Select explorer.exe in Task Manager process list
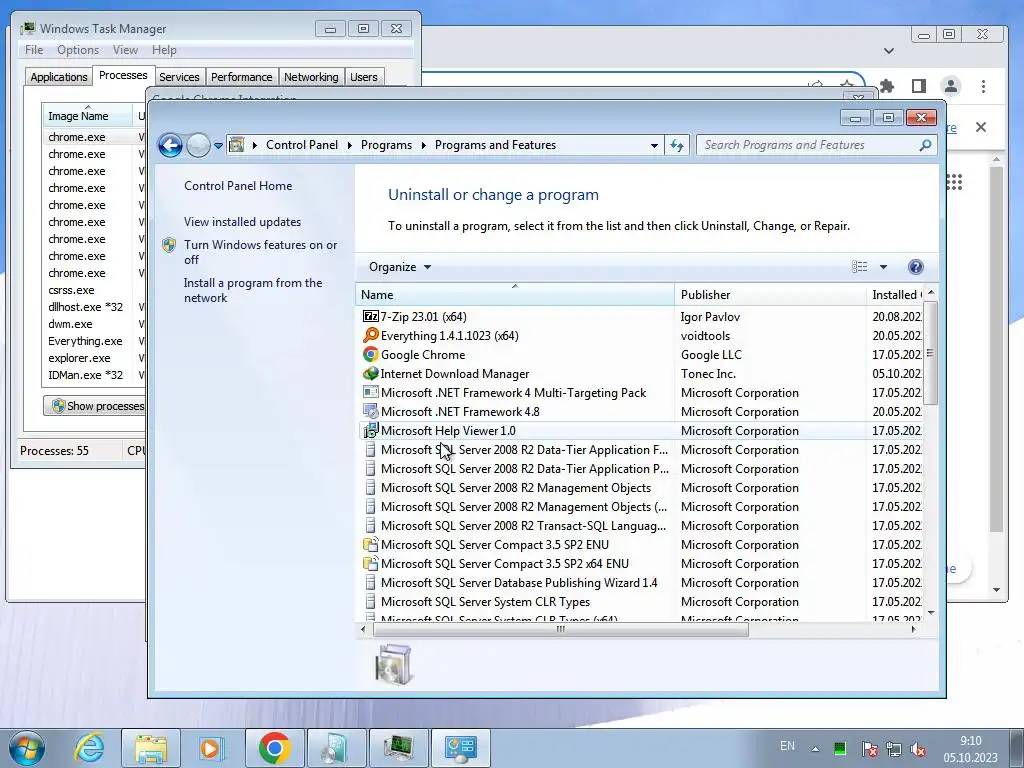The image size is (1024, 768). click(79, 358)
